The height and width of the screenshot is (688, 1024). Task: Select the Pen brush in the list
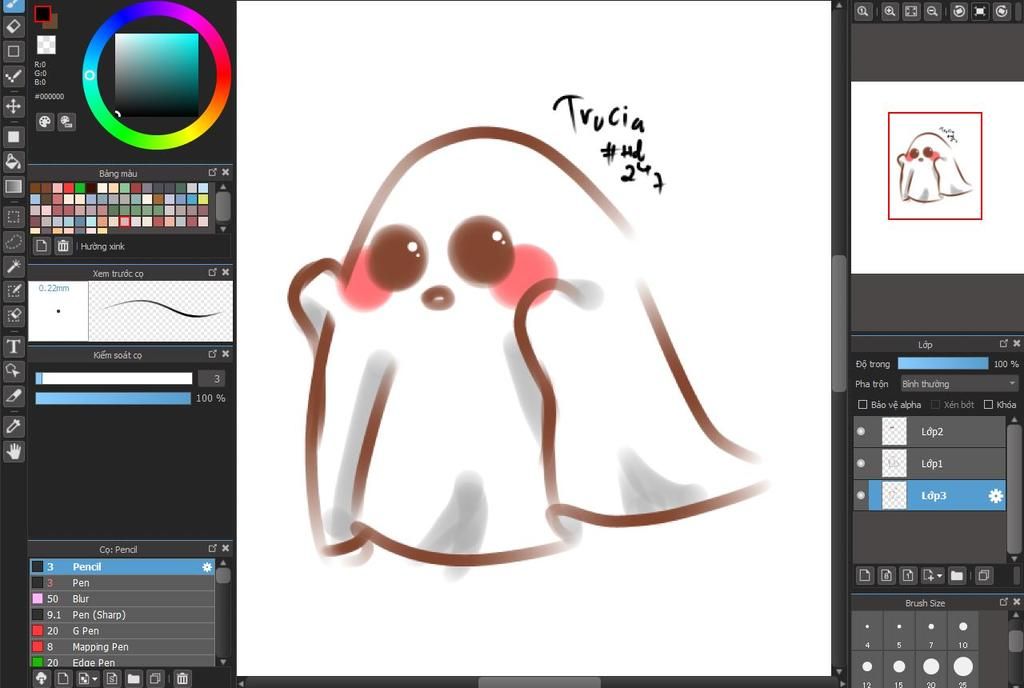(x=122, y=583)
